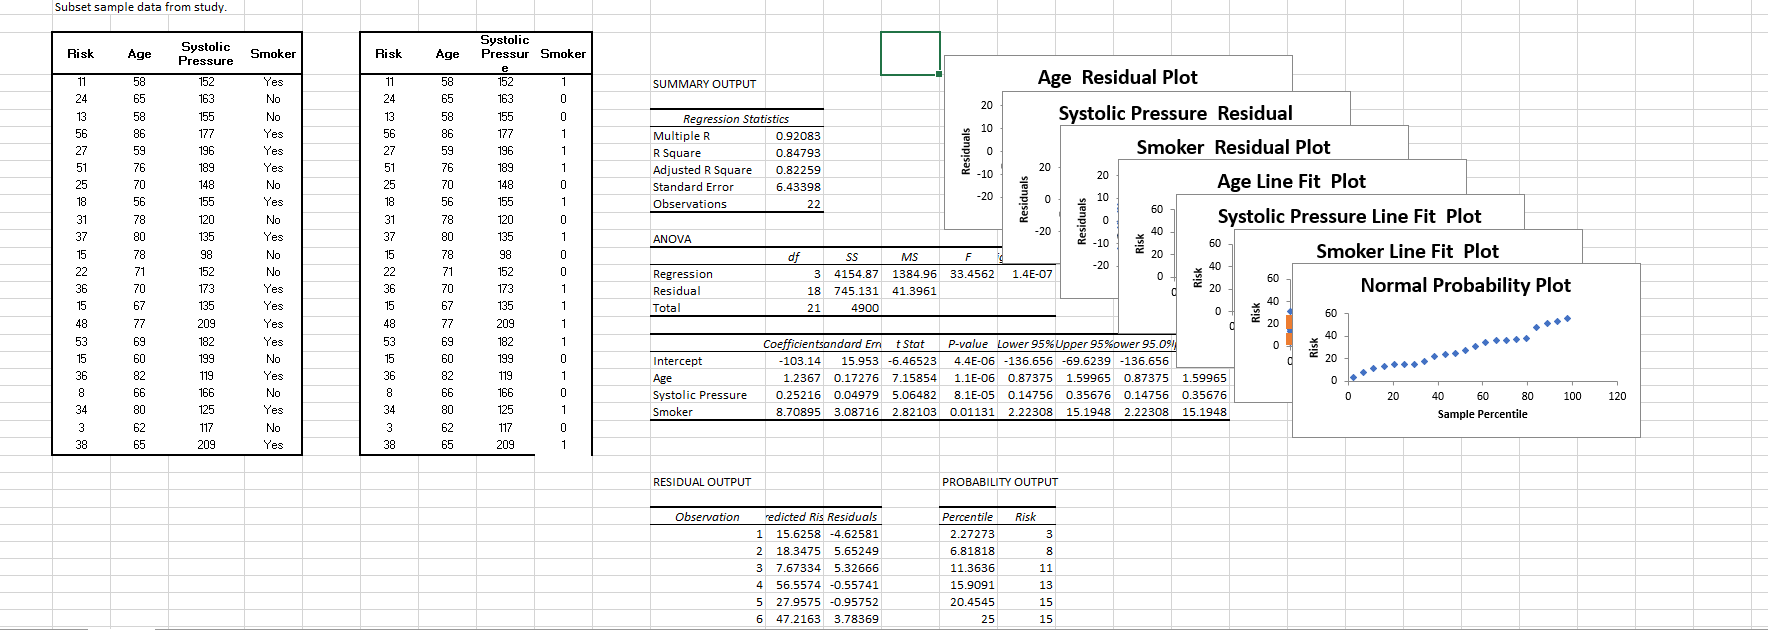Select the total SS value 4900
This screenshot has height=630, width=1768.
click(x=865, y=308)
